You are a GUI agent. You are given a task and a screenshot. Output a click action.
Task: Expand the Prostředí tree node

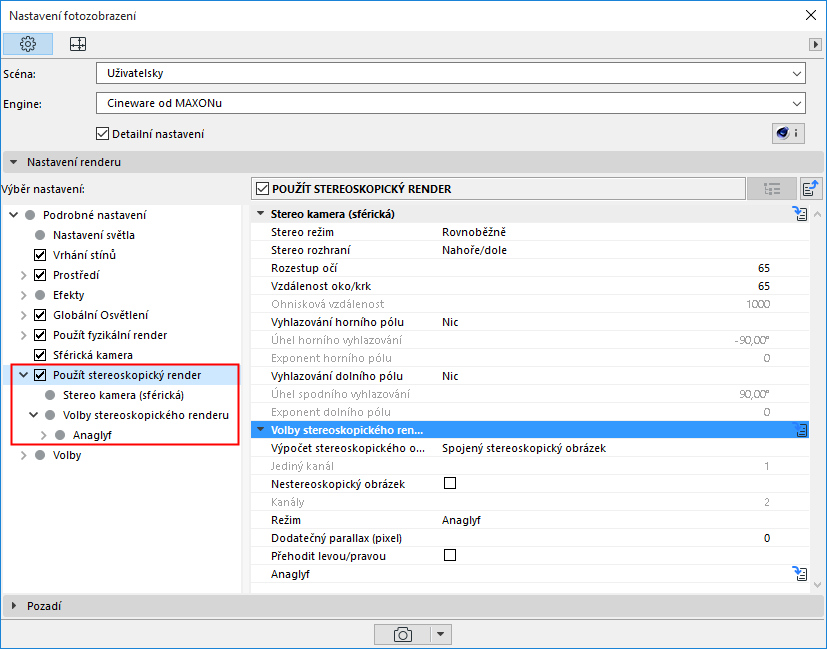[24, 275]
